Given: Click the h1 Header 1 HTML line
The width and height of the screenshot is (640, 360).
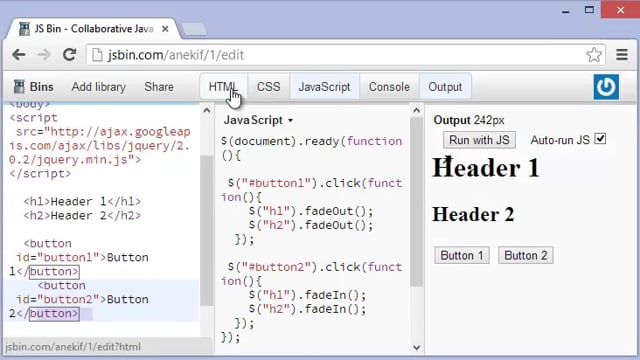Looking at the screenshot, I should tap(82, 202).
